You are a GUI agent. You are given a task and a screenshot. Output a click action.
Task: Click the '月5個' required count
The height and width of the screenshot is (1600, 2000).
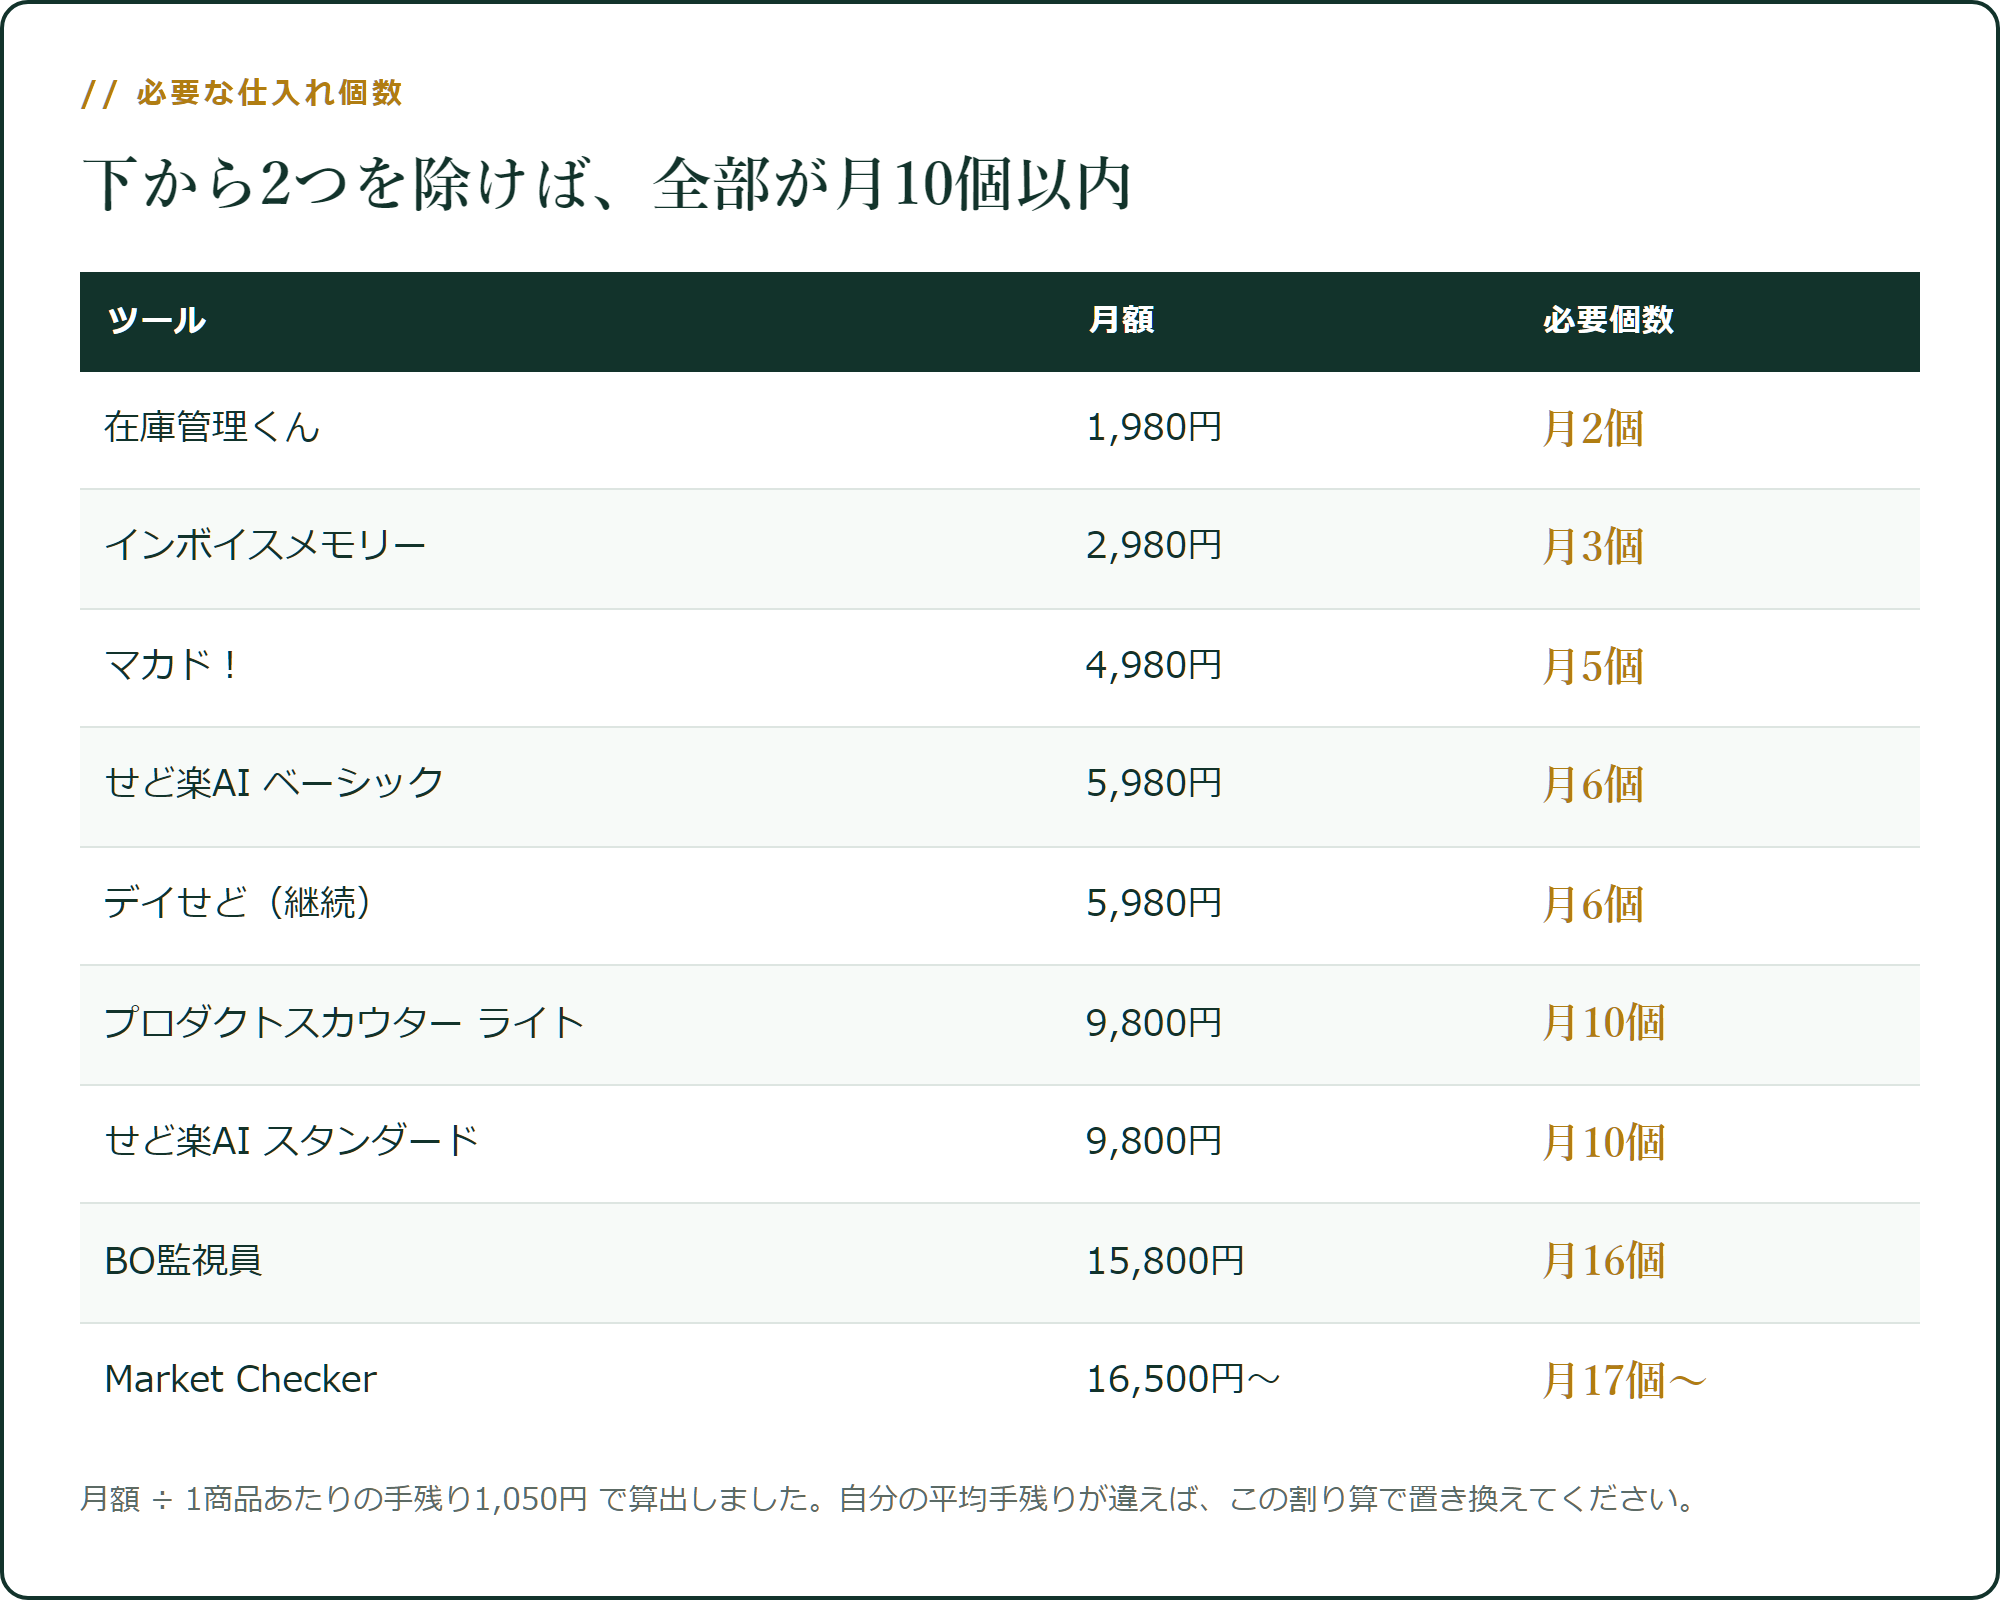tap(1593, 666)
